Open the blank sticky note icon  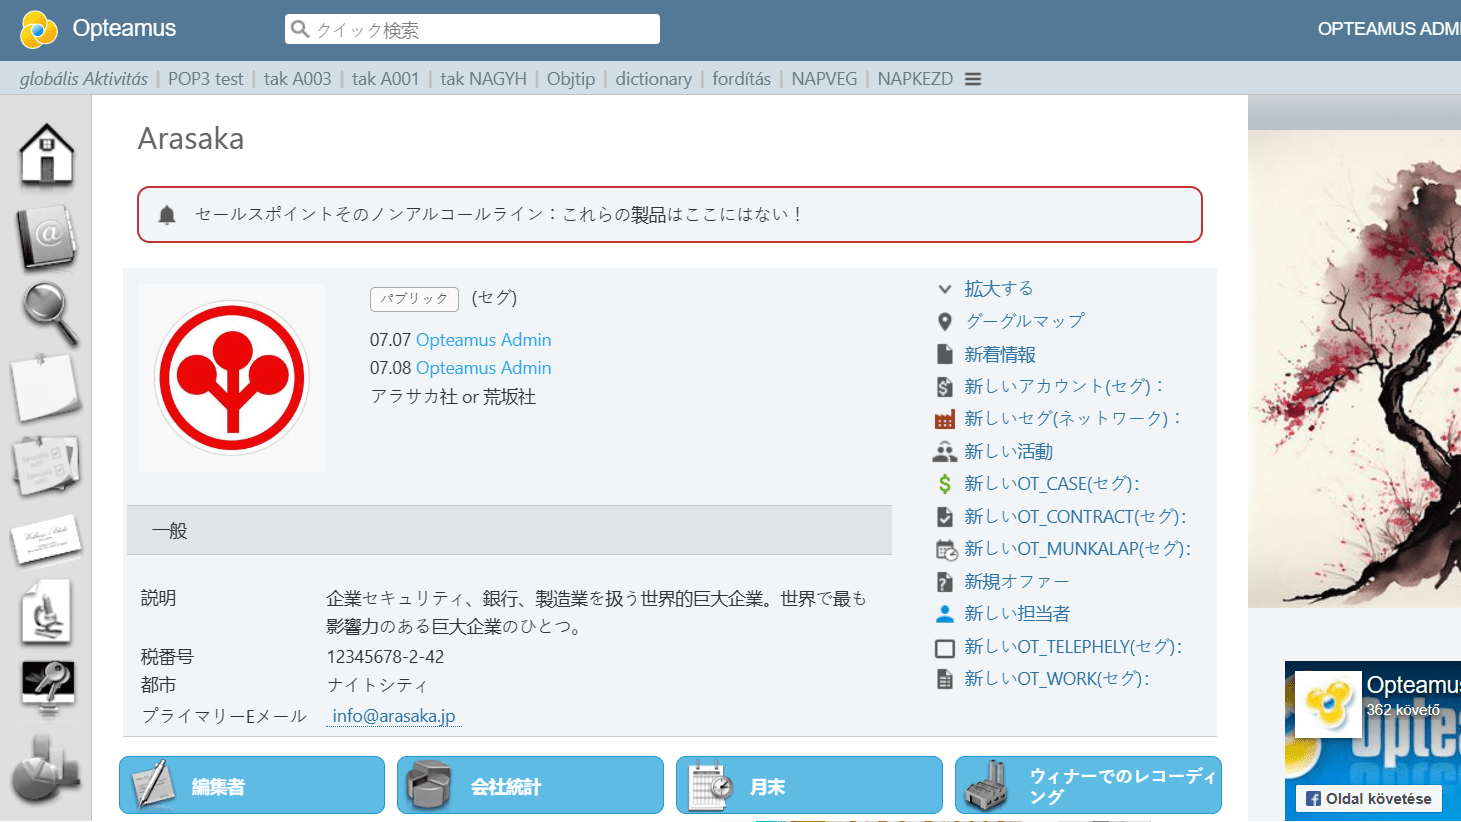tap(46, 388)
